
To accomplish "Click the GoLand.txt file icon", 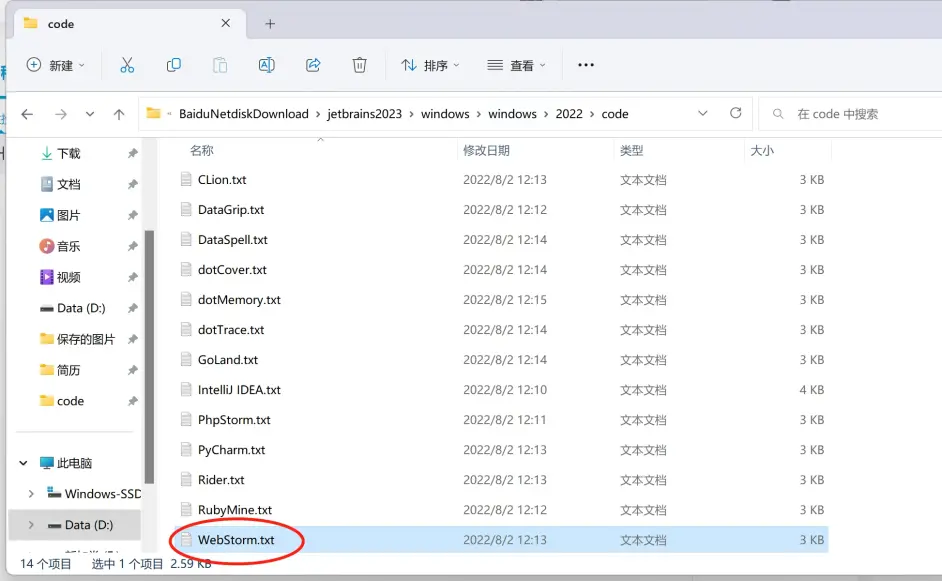I will (186, 359).
